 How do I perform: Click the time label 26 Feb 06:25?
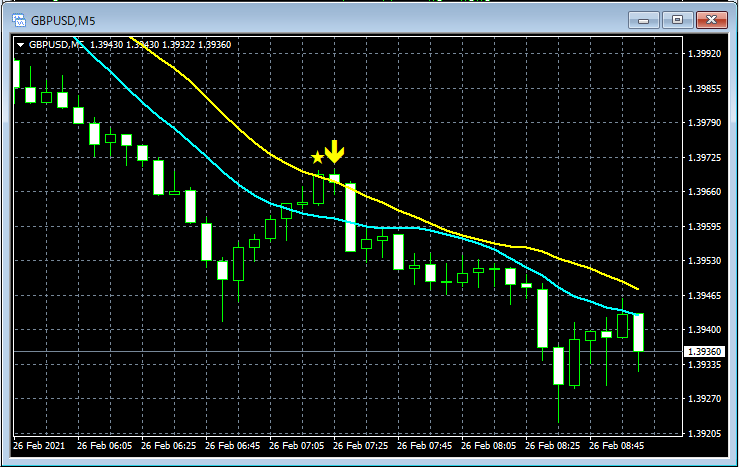click(x=168, y=445)
